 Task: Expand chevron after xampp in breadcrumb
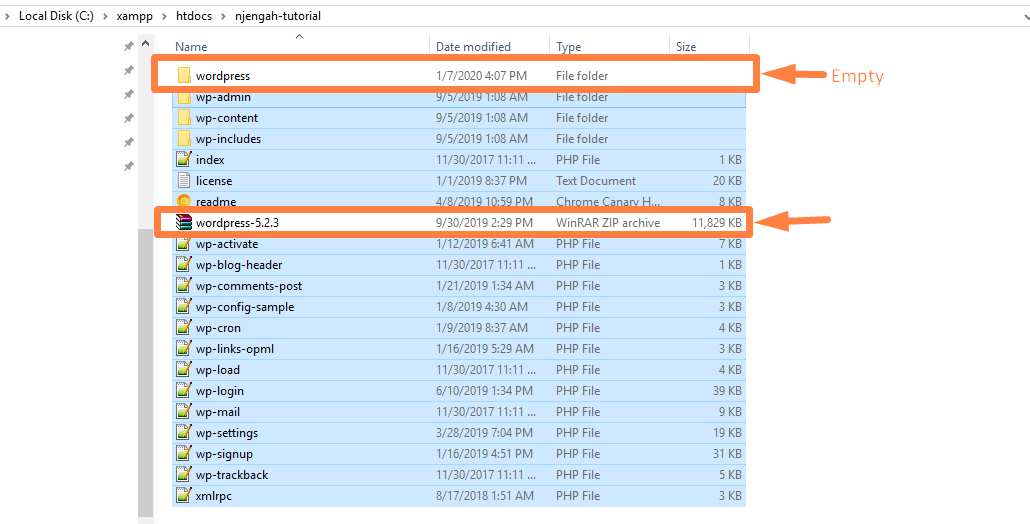pyautogui.click(x=164, y=16)
